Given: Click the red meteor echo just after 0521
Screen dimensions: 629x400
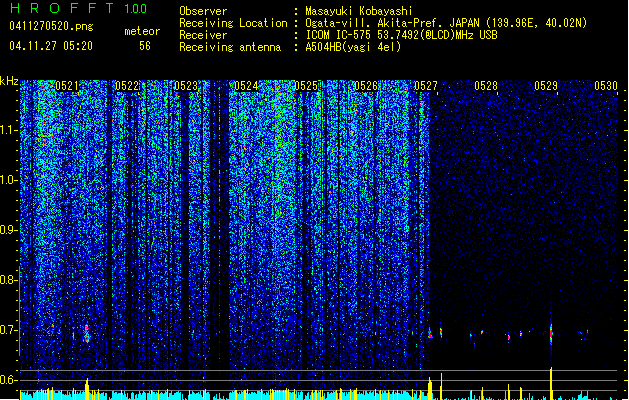Looking at the screenshot, I should pos(87,334).
